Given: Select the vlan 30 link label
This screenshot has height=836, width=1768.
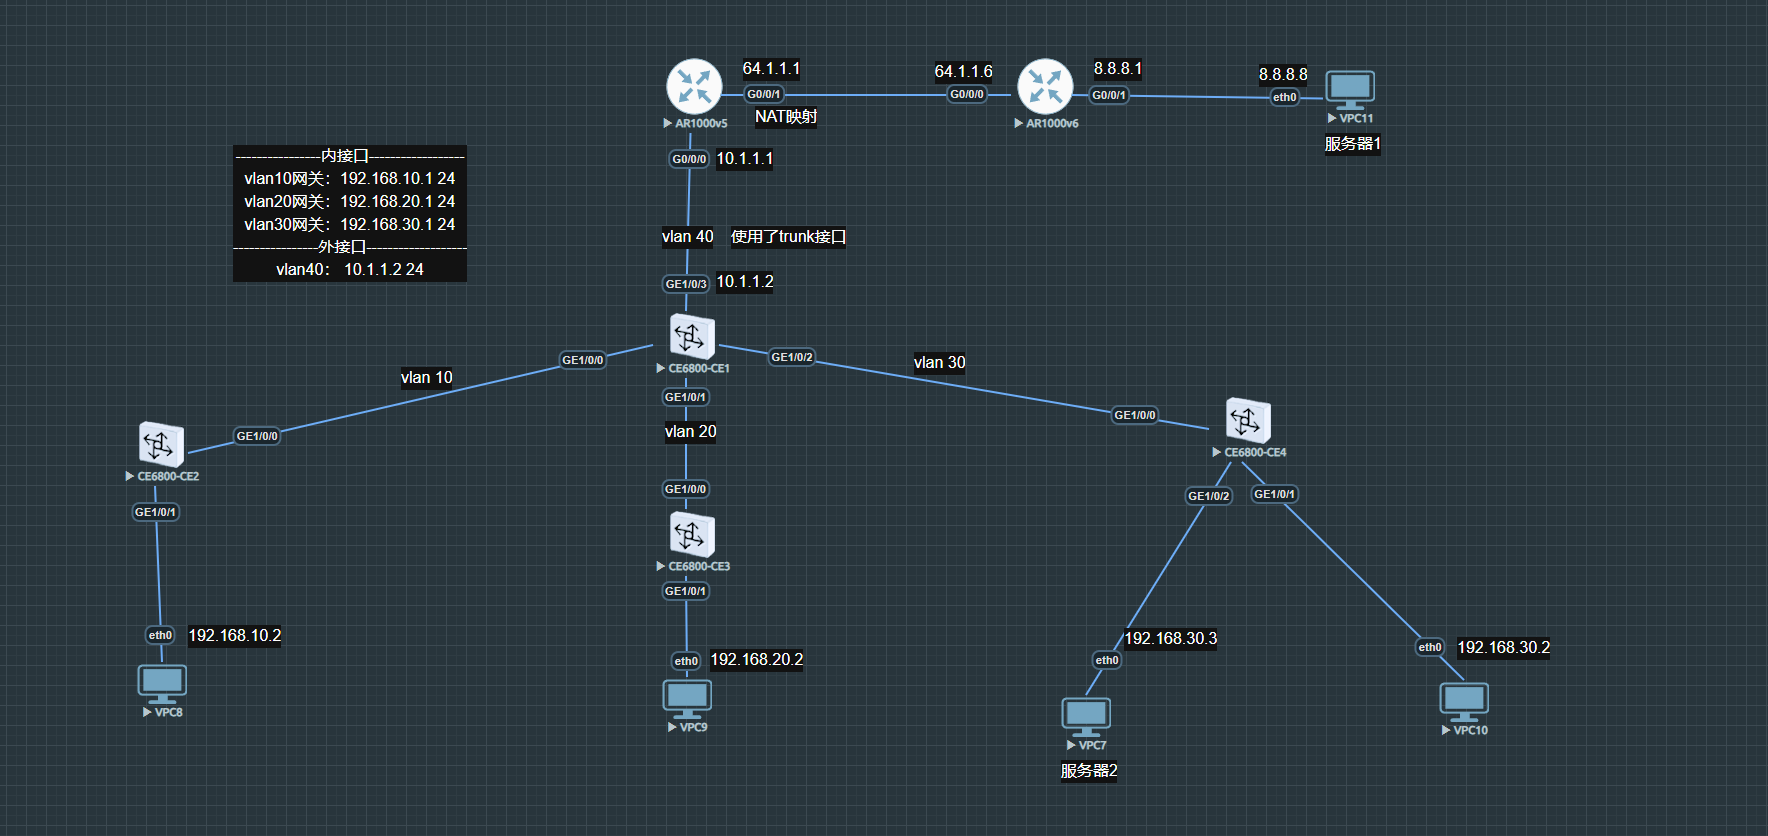Looking at the screenshot, I should coord(939,362).
